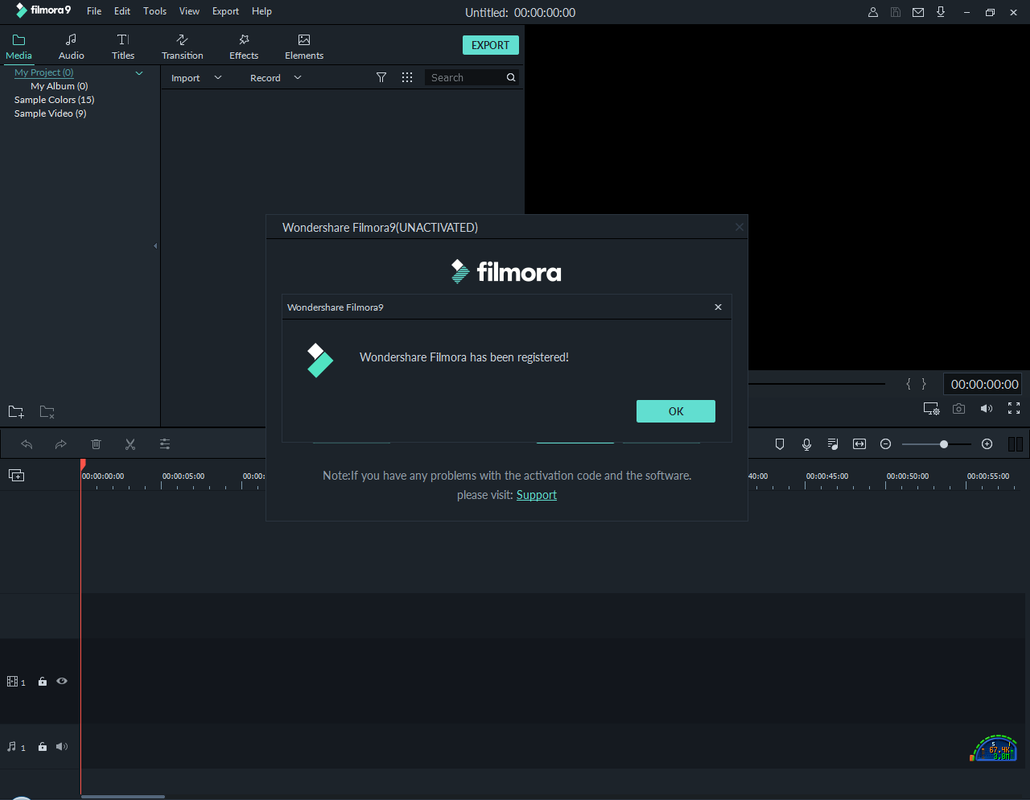Click the grid view icon
The width and height of the screenshot is (1030, 800).
407,78
